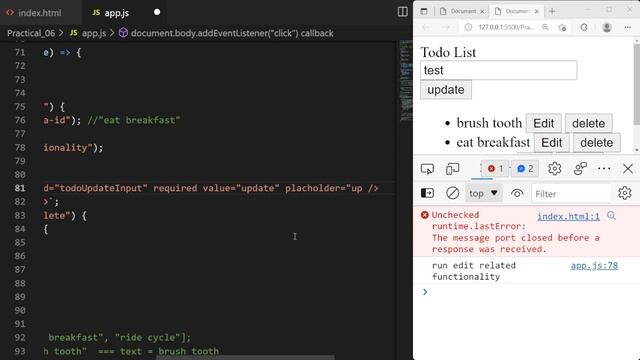Click Practical_06 folder in breadcrumb
The height and width of the screenshot is (360, 640).
point(31,33)
